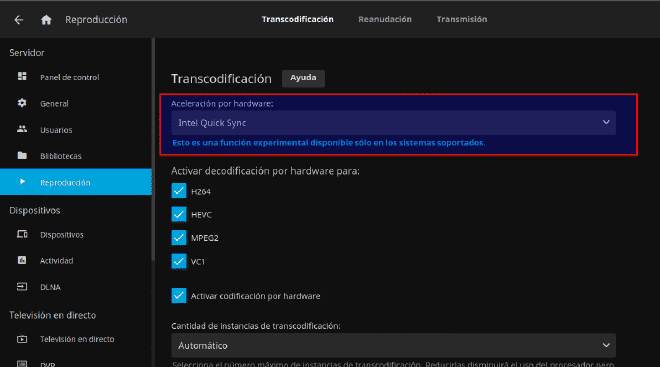
Task: Click the Usuarios people icon
Action: [x=22, y=129]
